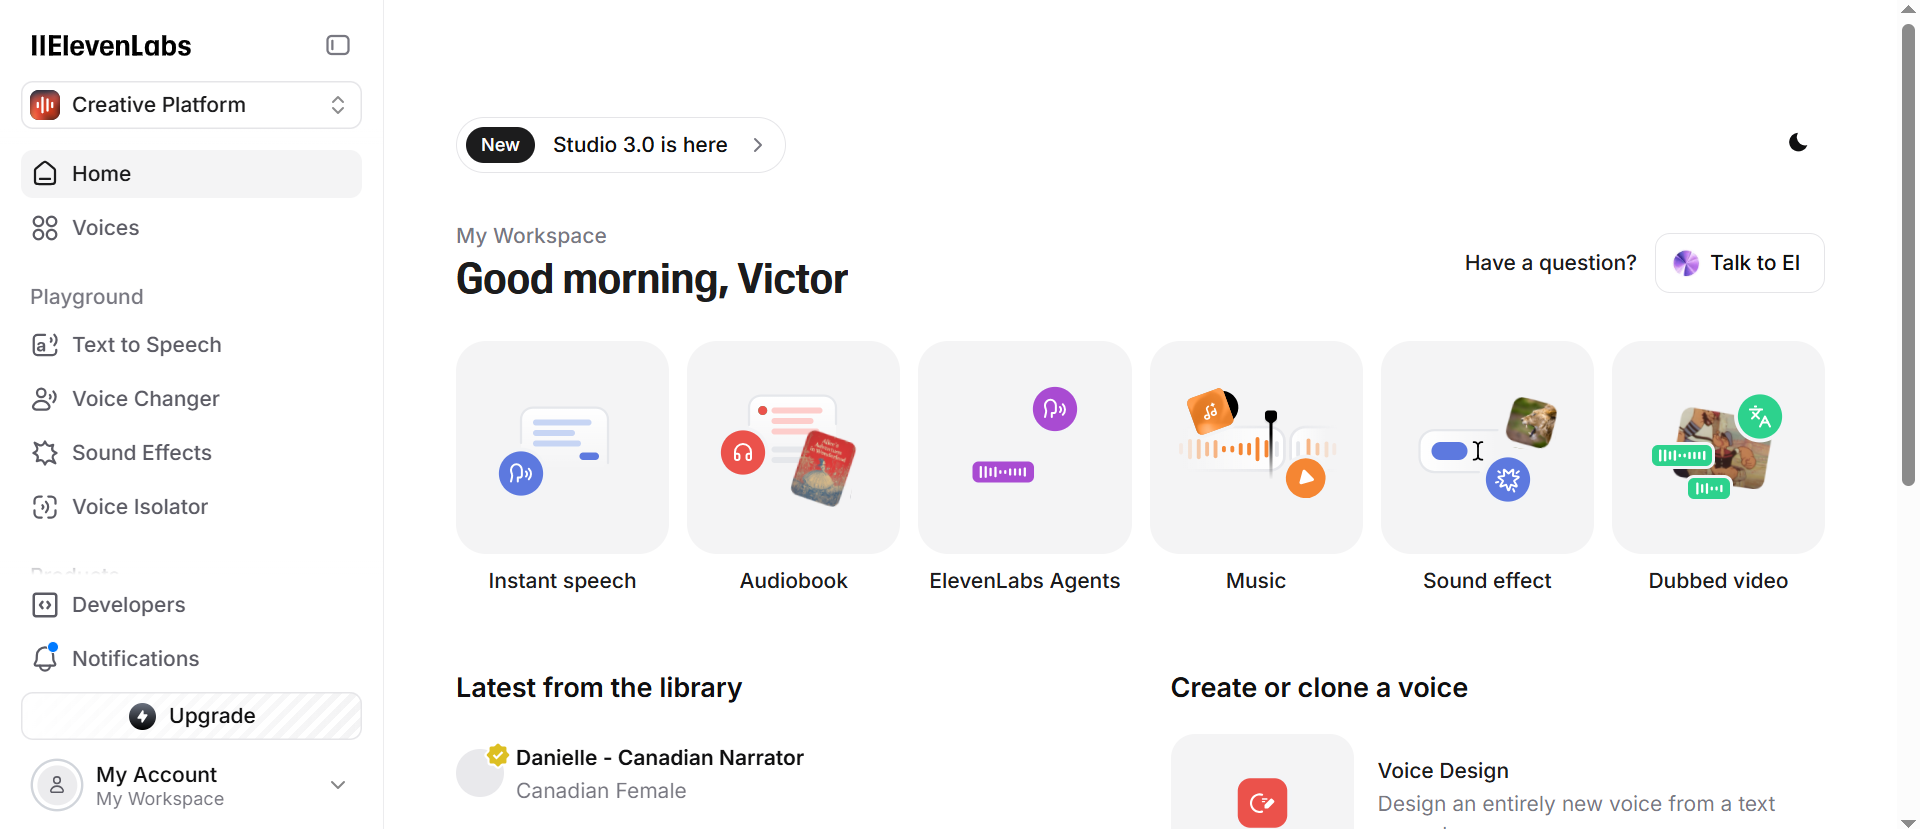Expand the My Account menu
Viewport: 1920px width, 829px height.
[x=338, y=785]
